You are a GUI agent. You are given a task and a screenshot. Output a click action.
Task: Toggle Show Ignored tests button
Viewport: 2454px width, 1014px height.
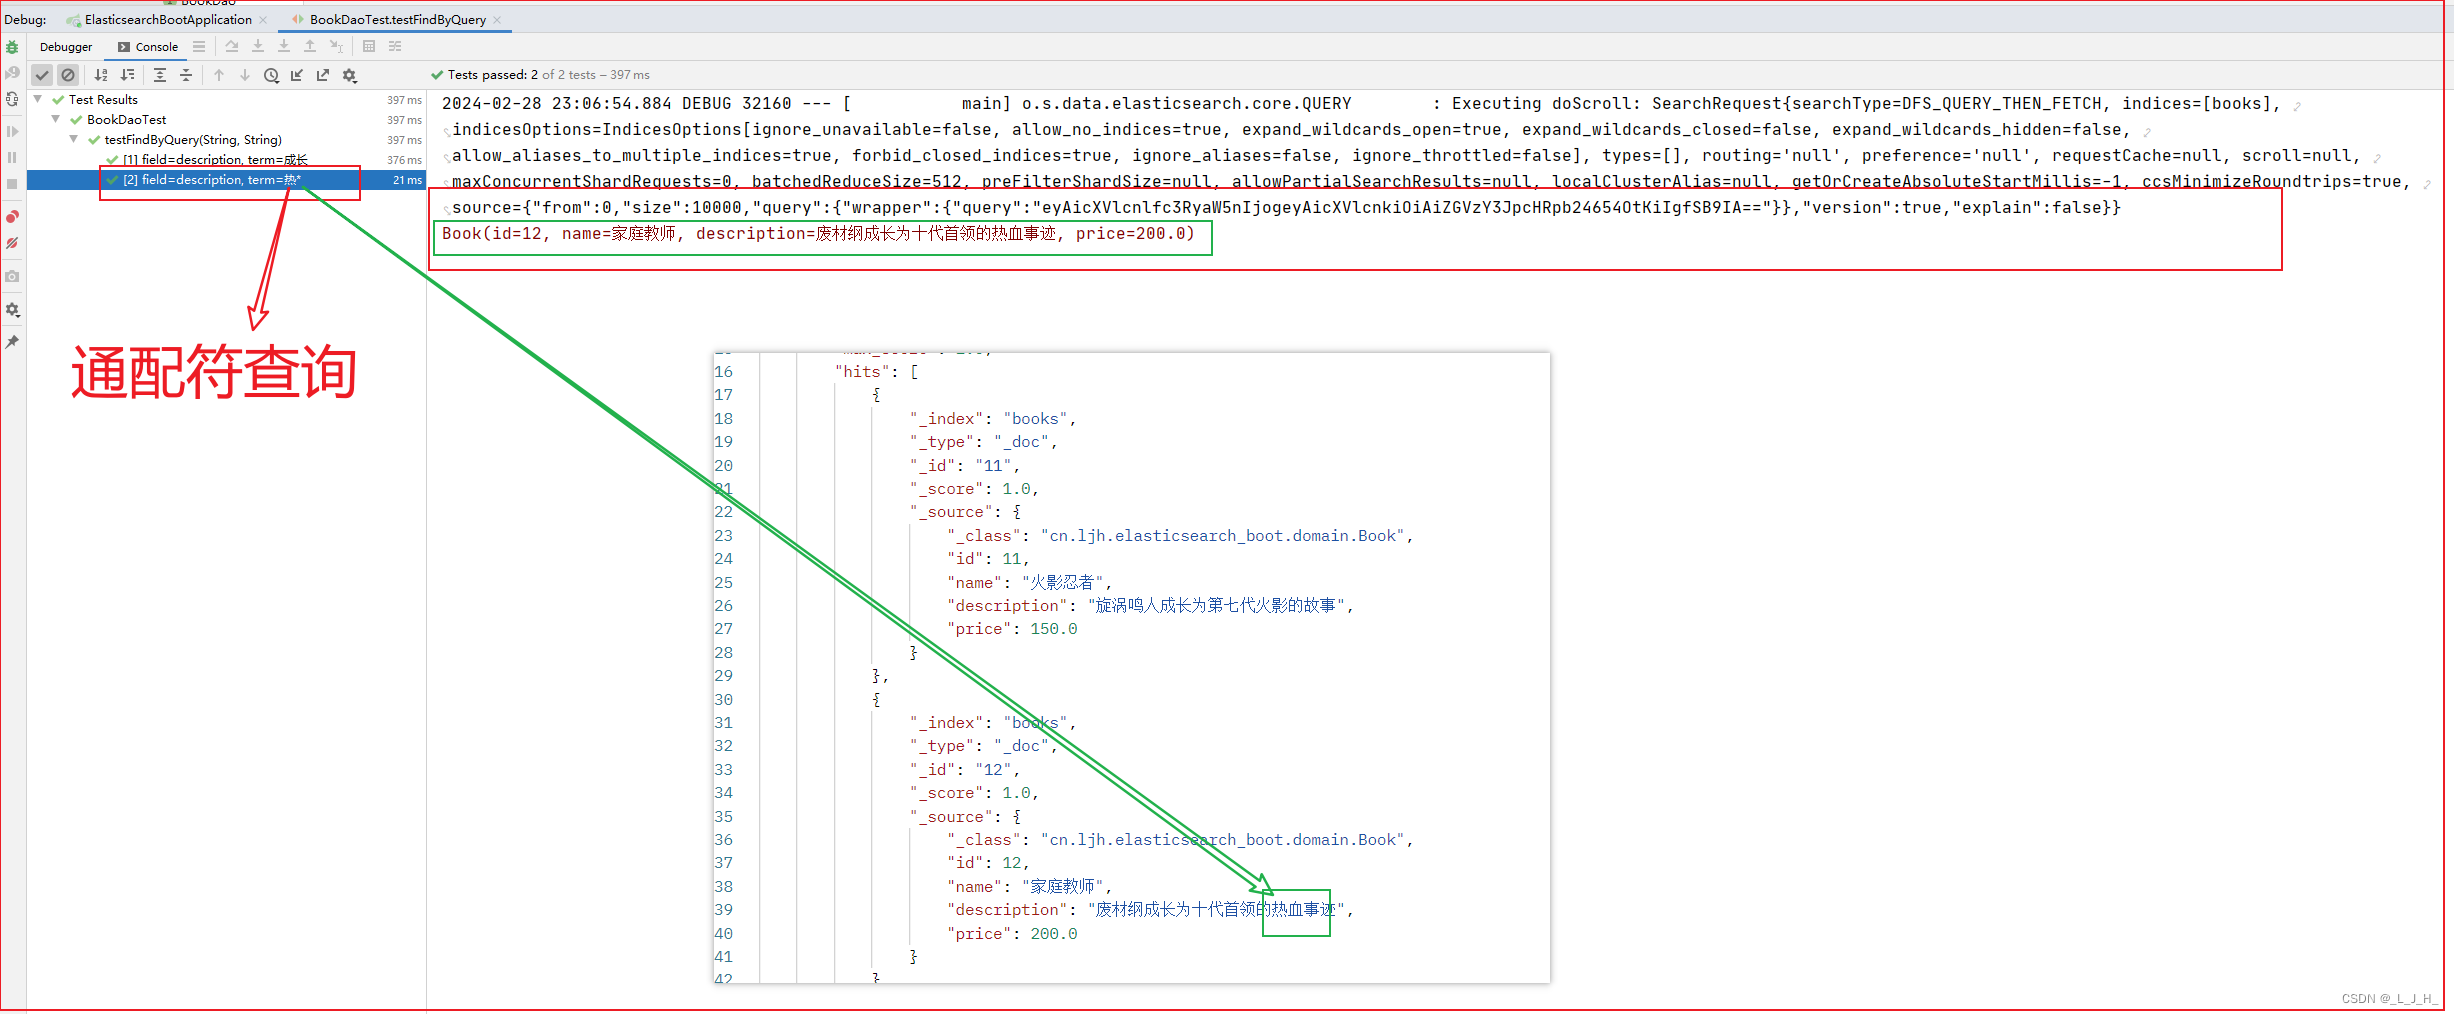(x=68, y=75)
